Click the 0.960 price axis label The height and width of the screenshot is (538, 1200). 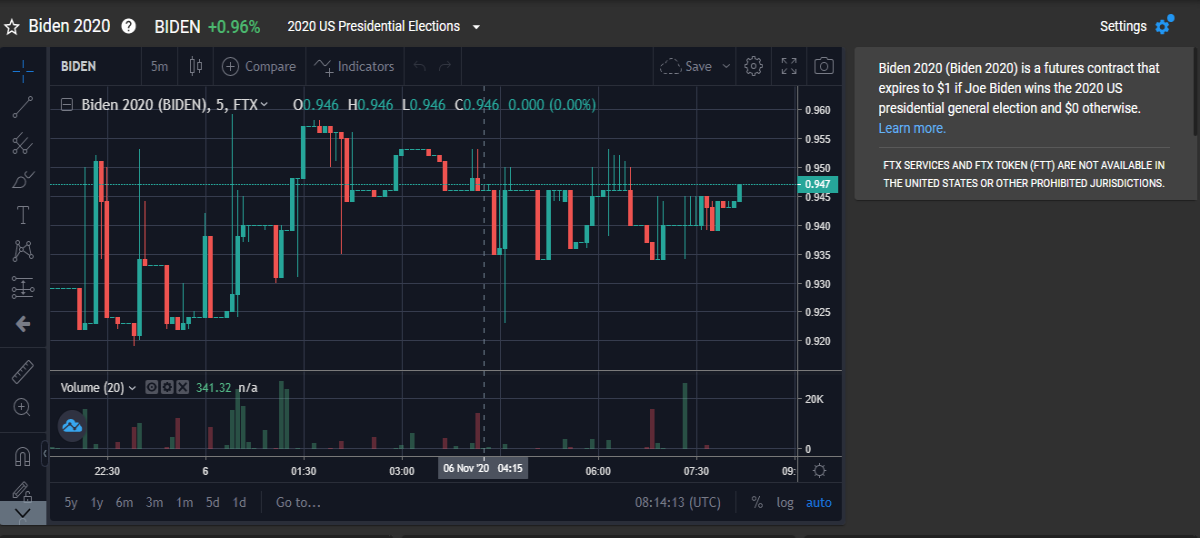[817, 110]
